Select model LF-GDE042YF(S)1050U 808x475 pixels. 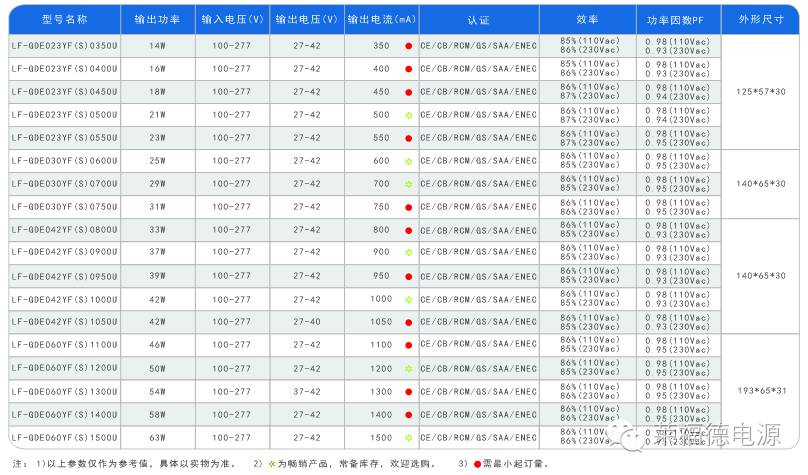tap(64, 322)
